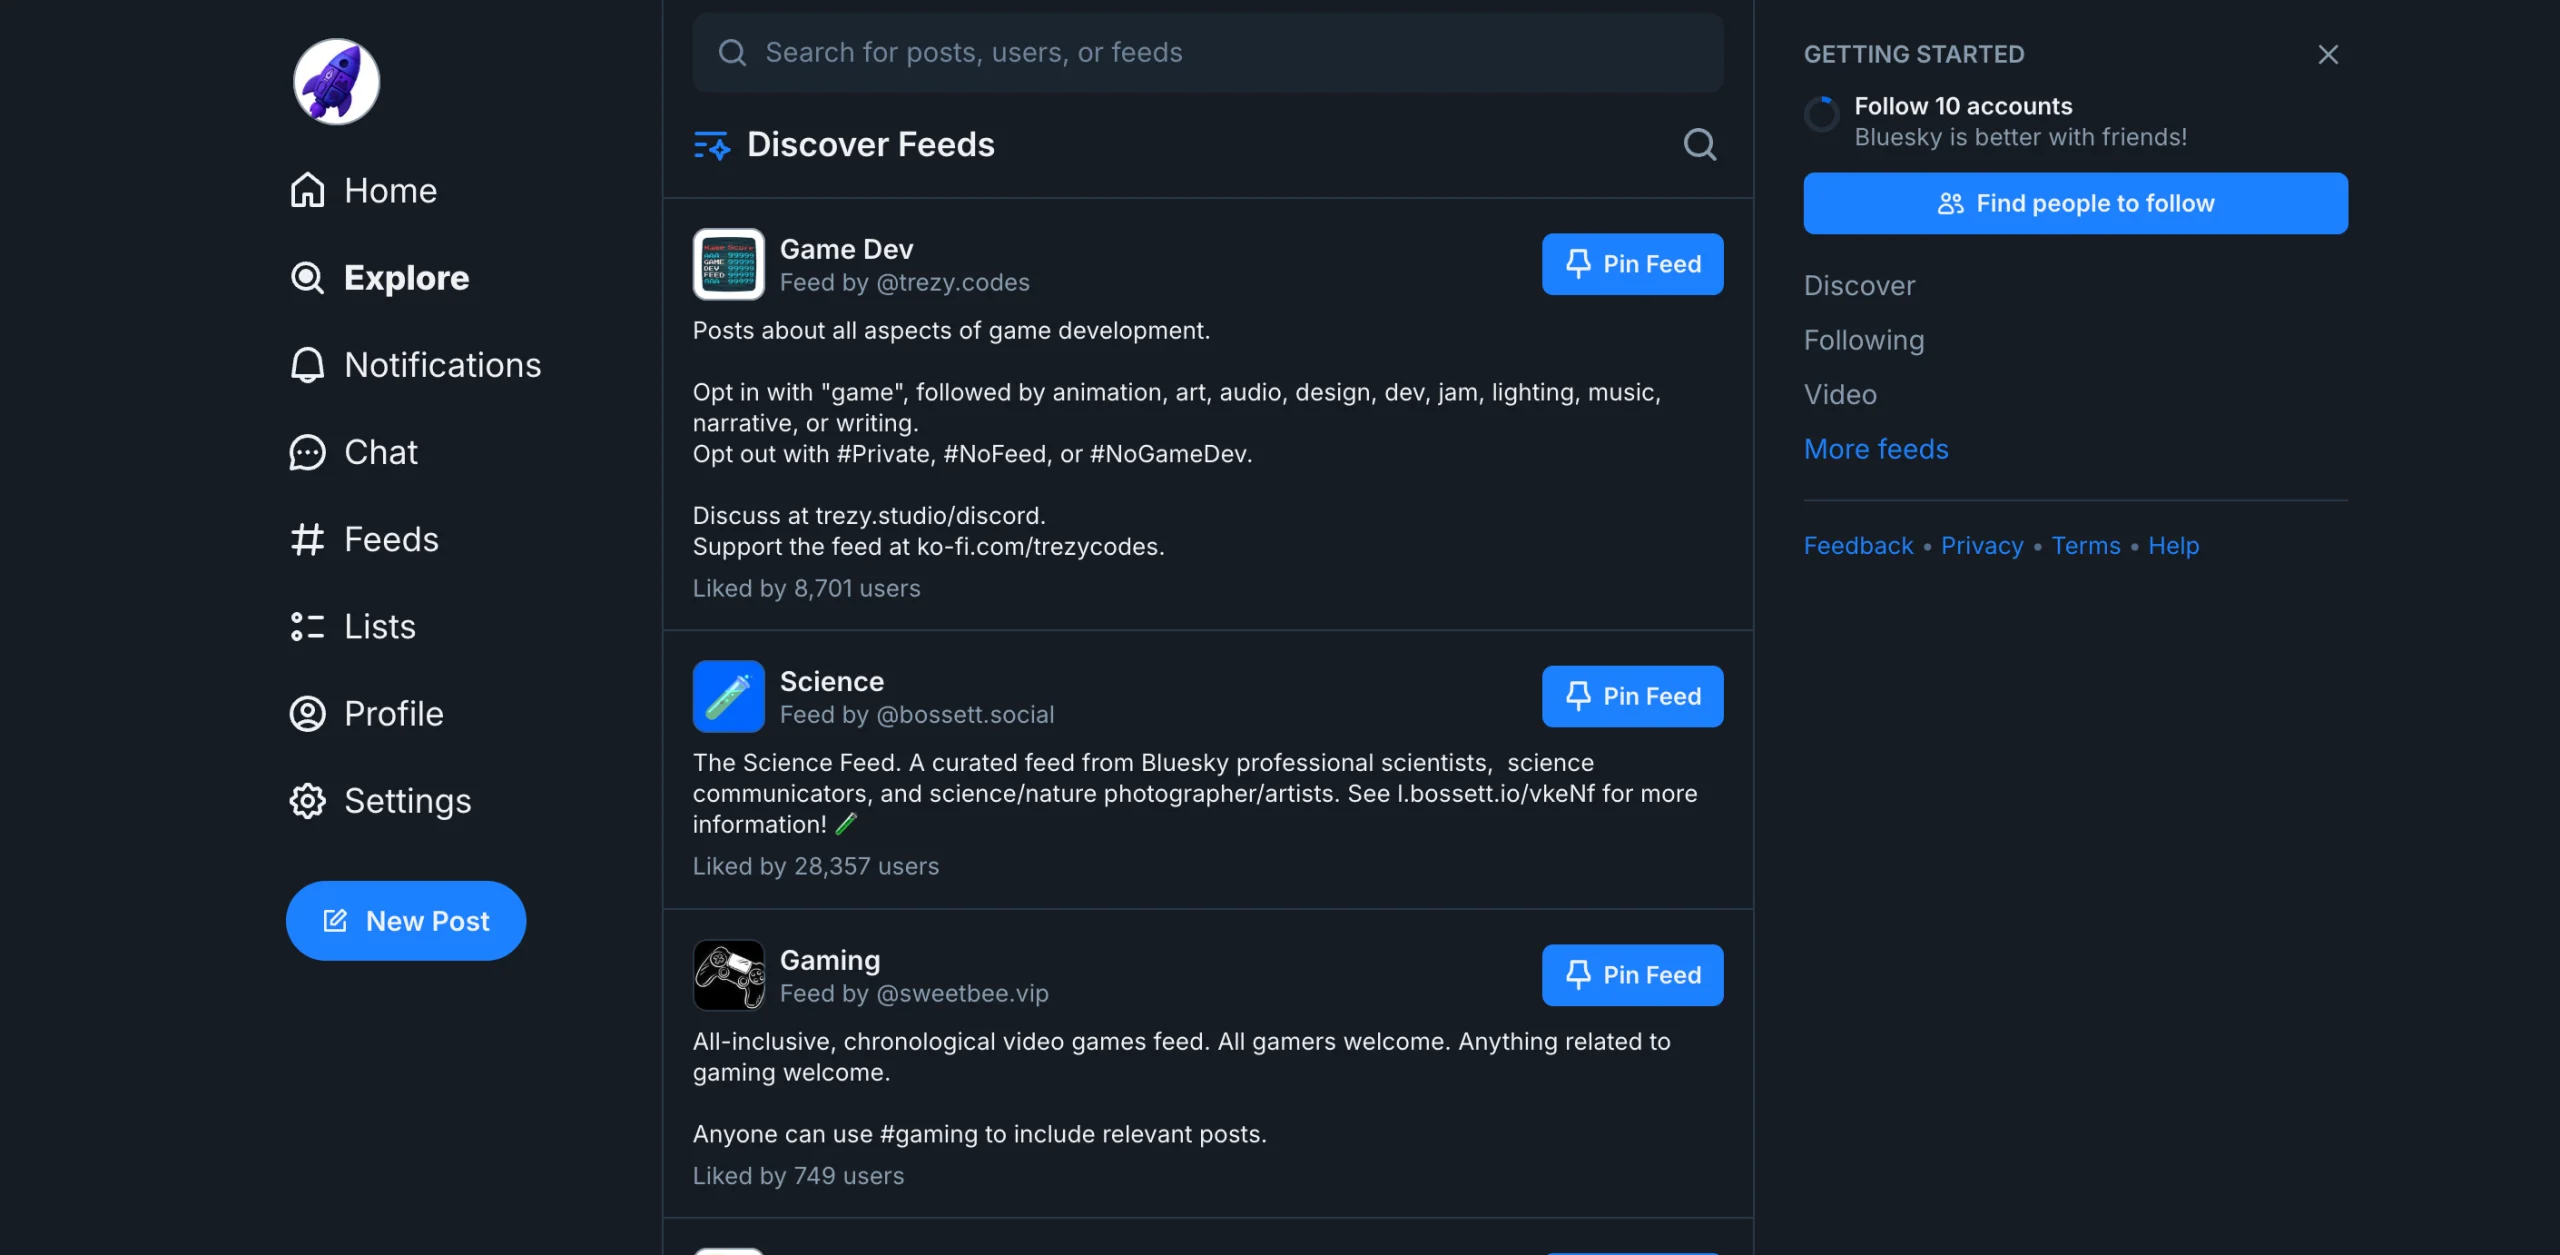Screen dimensions: 2560x1255
Task: Click the Bluesky rocket logo
Action: [x=335, y=81]
